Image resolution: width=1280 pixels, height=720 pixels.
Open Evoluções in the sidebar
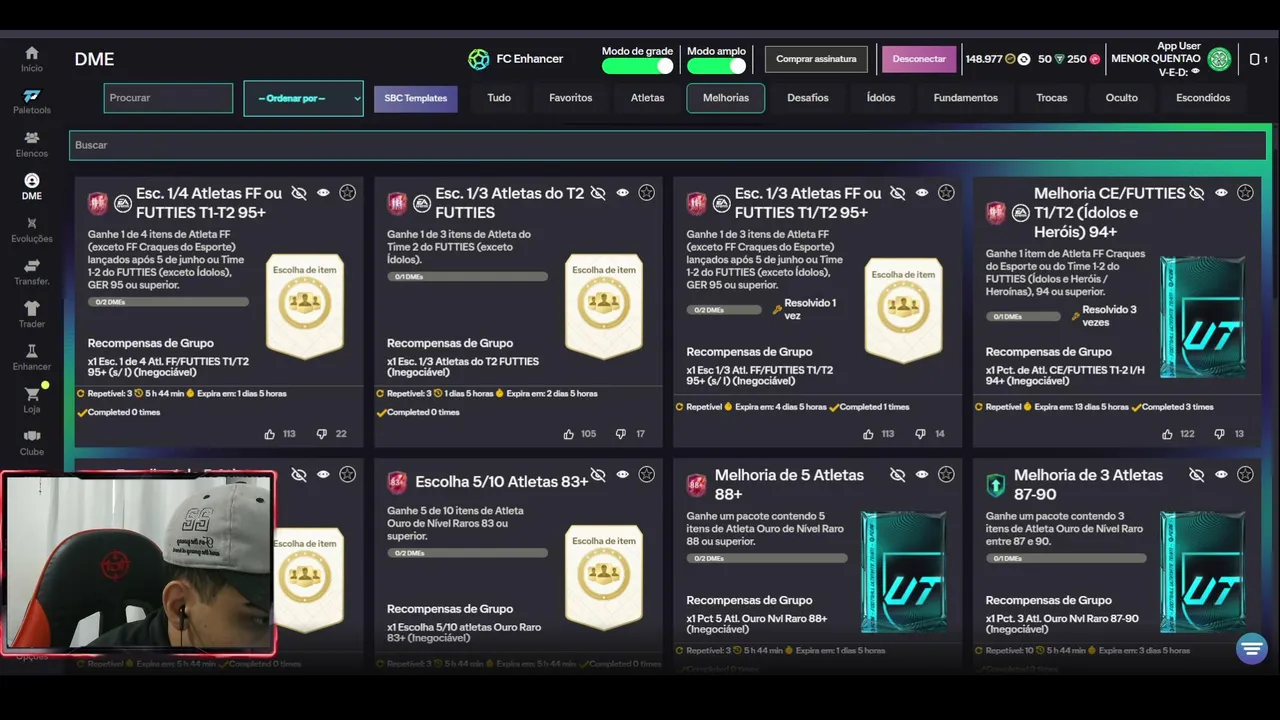(32, 230)
